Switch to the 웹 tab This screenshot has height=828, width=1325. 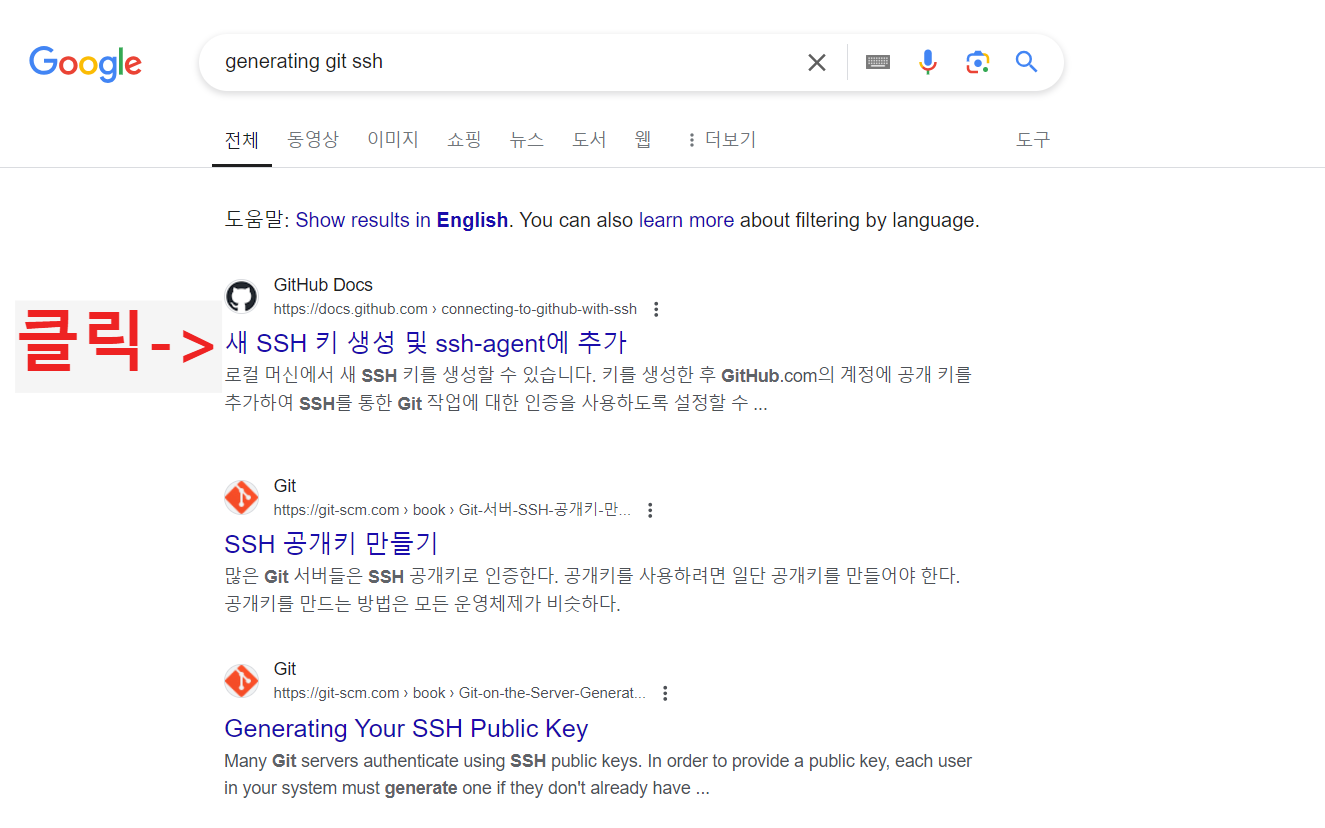[643, 140]
